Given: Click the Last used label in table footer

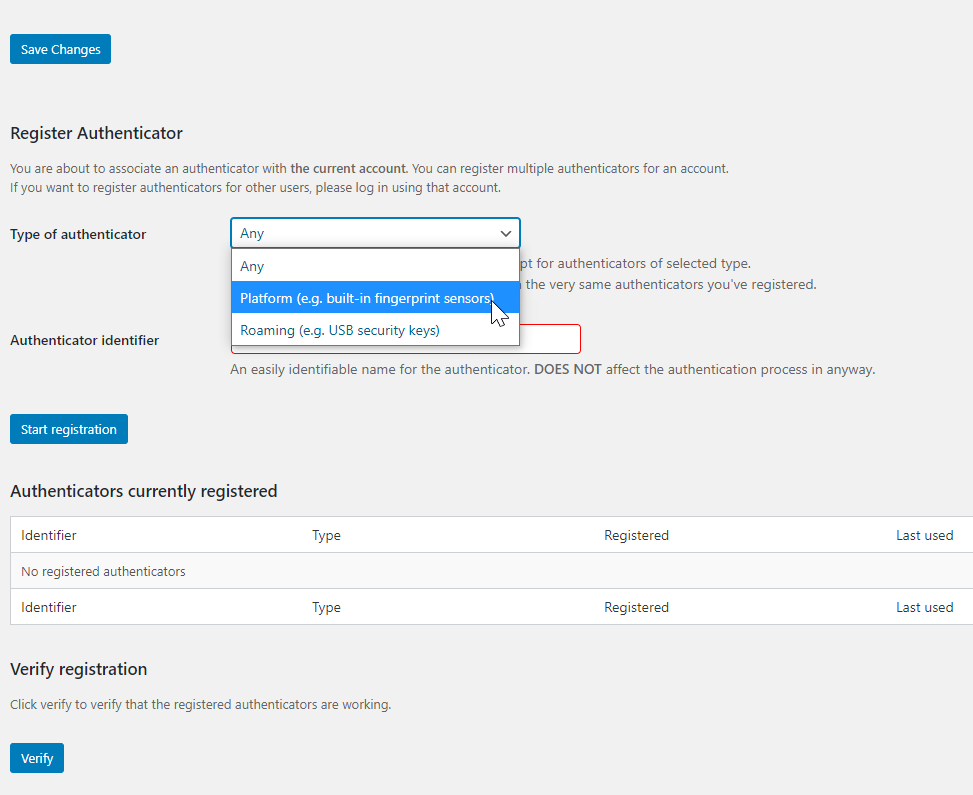Looking at the screenshot, I should 924,607.
